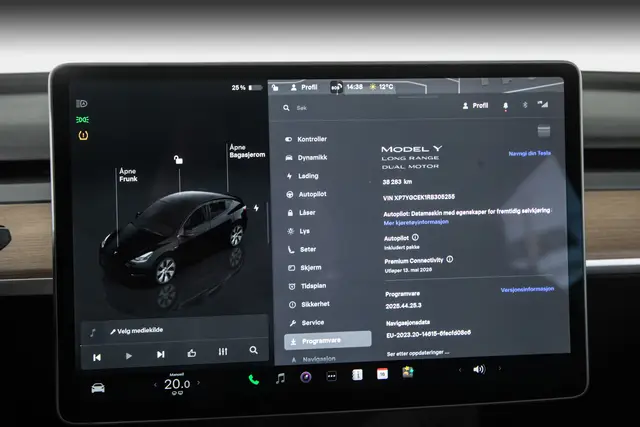Open the Dynamikk settings menu
Screen dimensions: 640x427
(x=306, y=158)
